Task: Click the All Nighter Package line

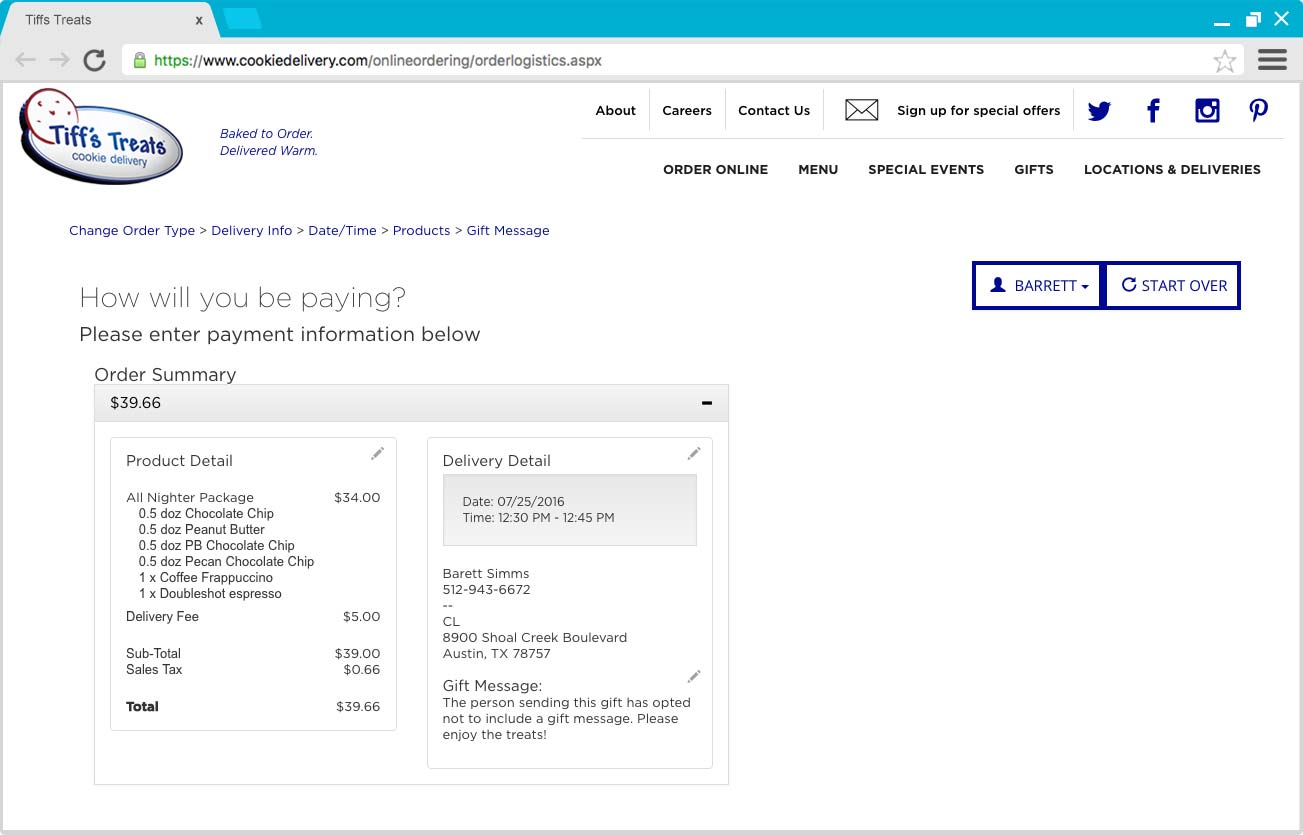Action: pos(190,498)
